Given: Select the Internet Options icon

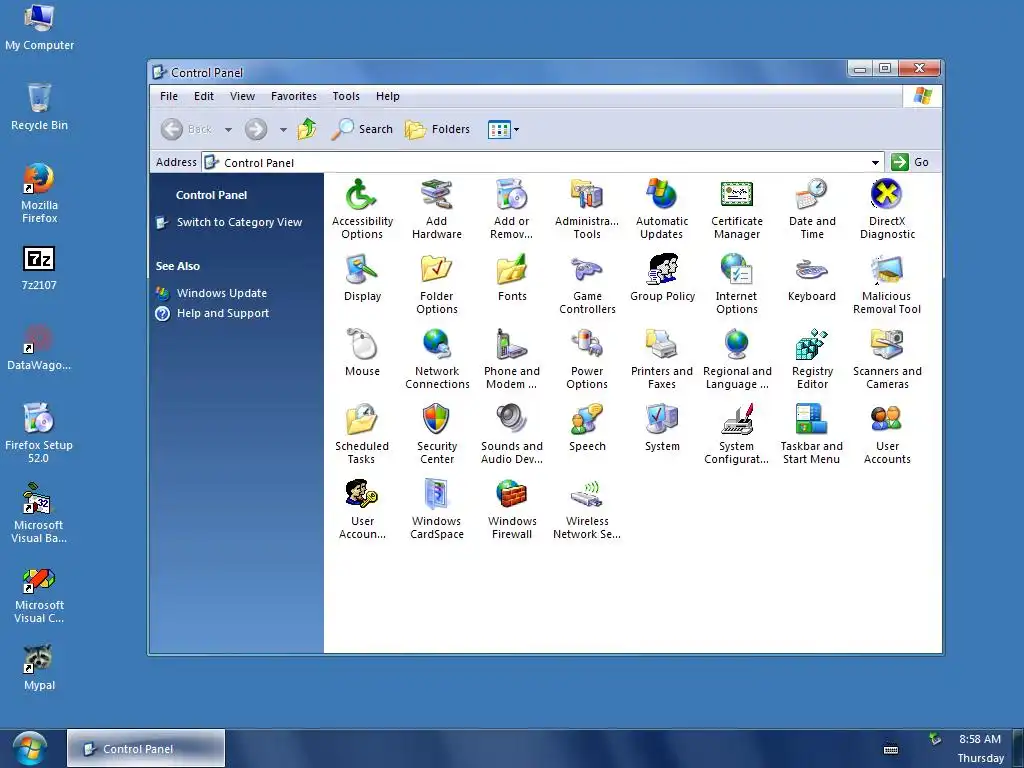Looking at the screenshot, I should pos(737,284).
